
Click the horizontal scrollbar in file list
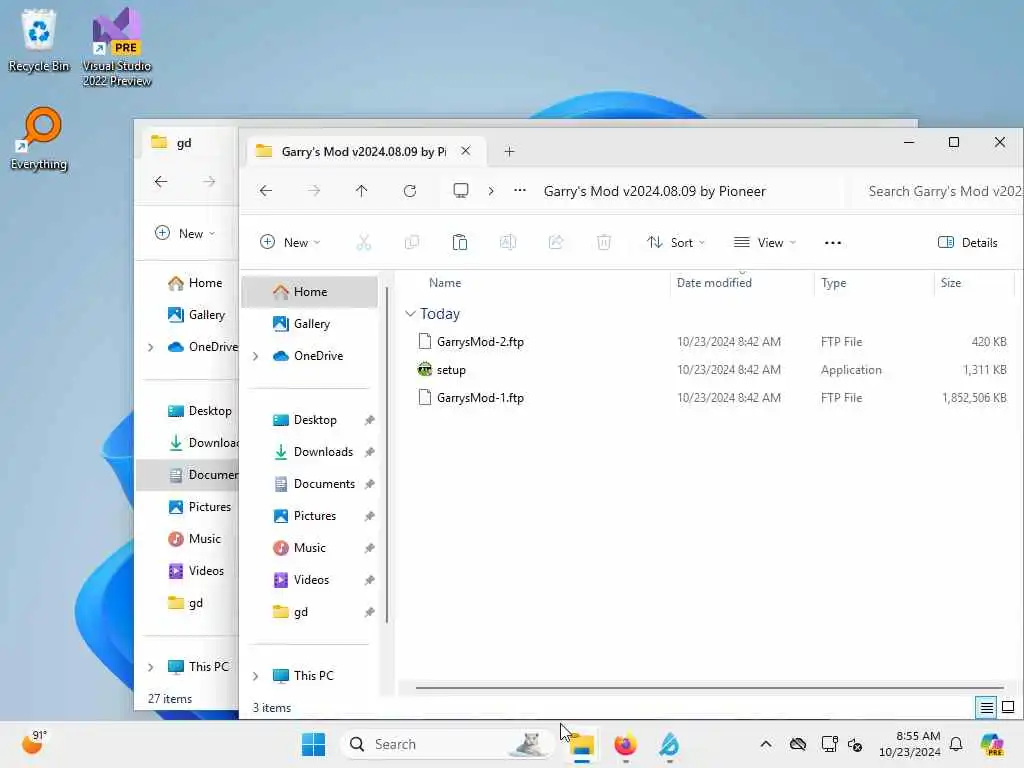coord(709,687)
